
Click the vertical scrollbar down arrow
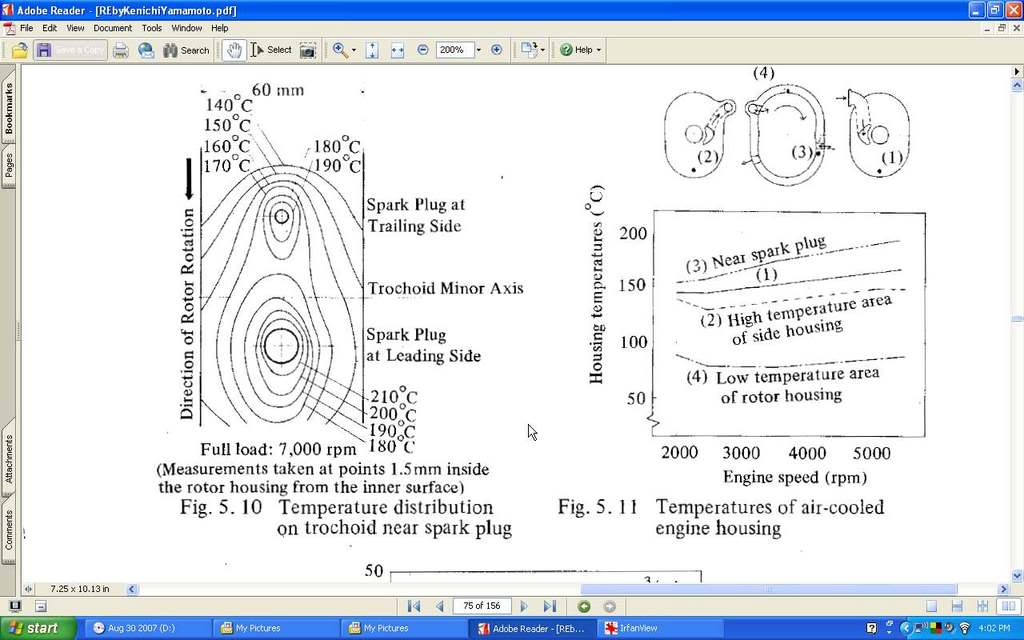click(x=1017, y=576)
